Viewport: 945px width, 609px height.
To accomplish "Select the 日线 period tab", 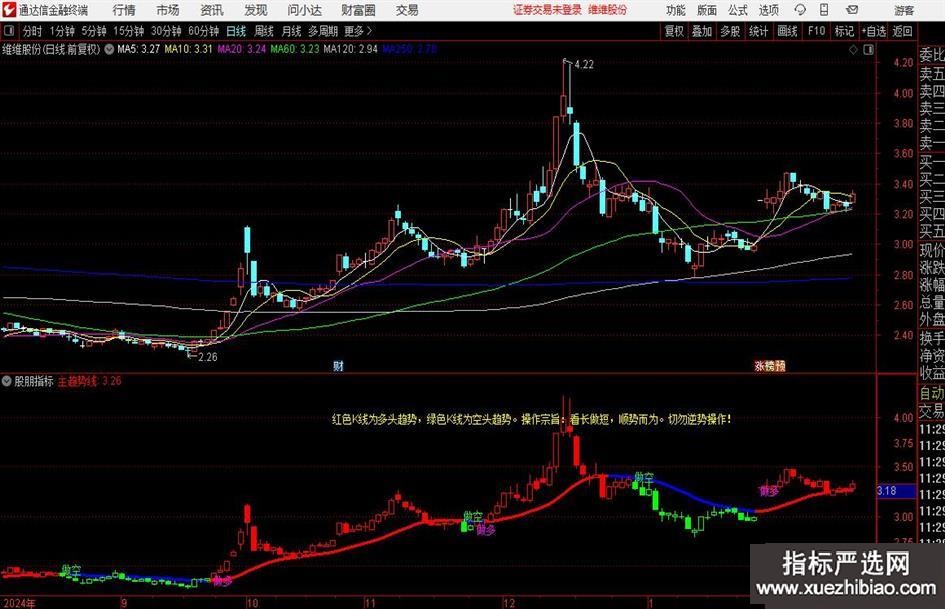I will coord(236,31).
